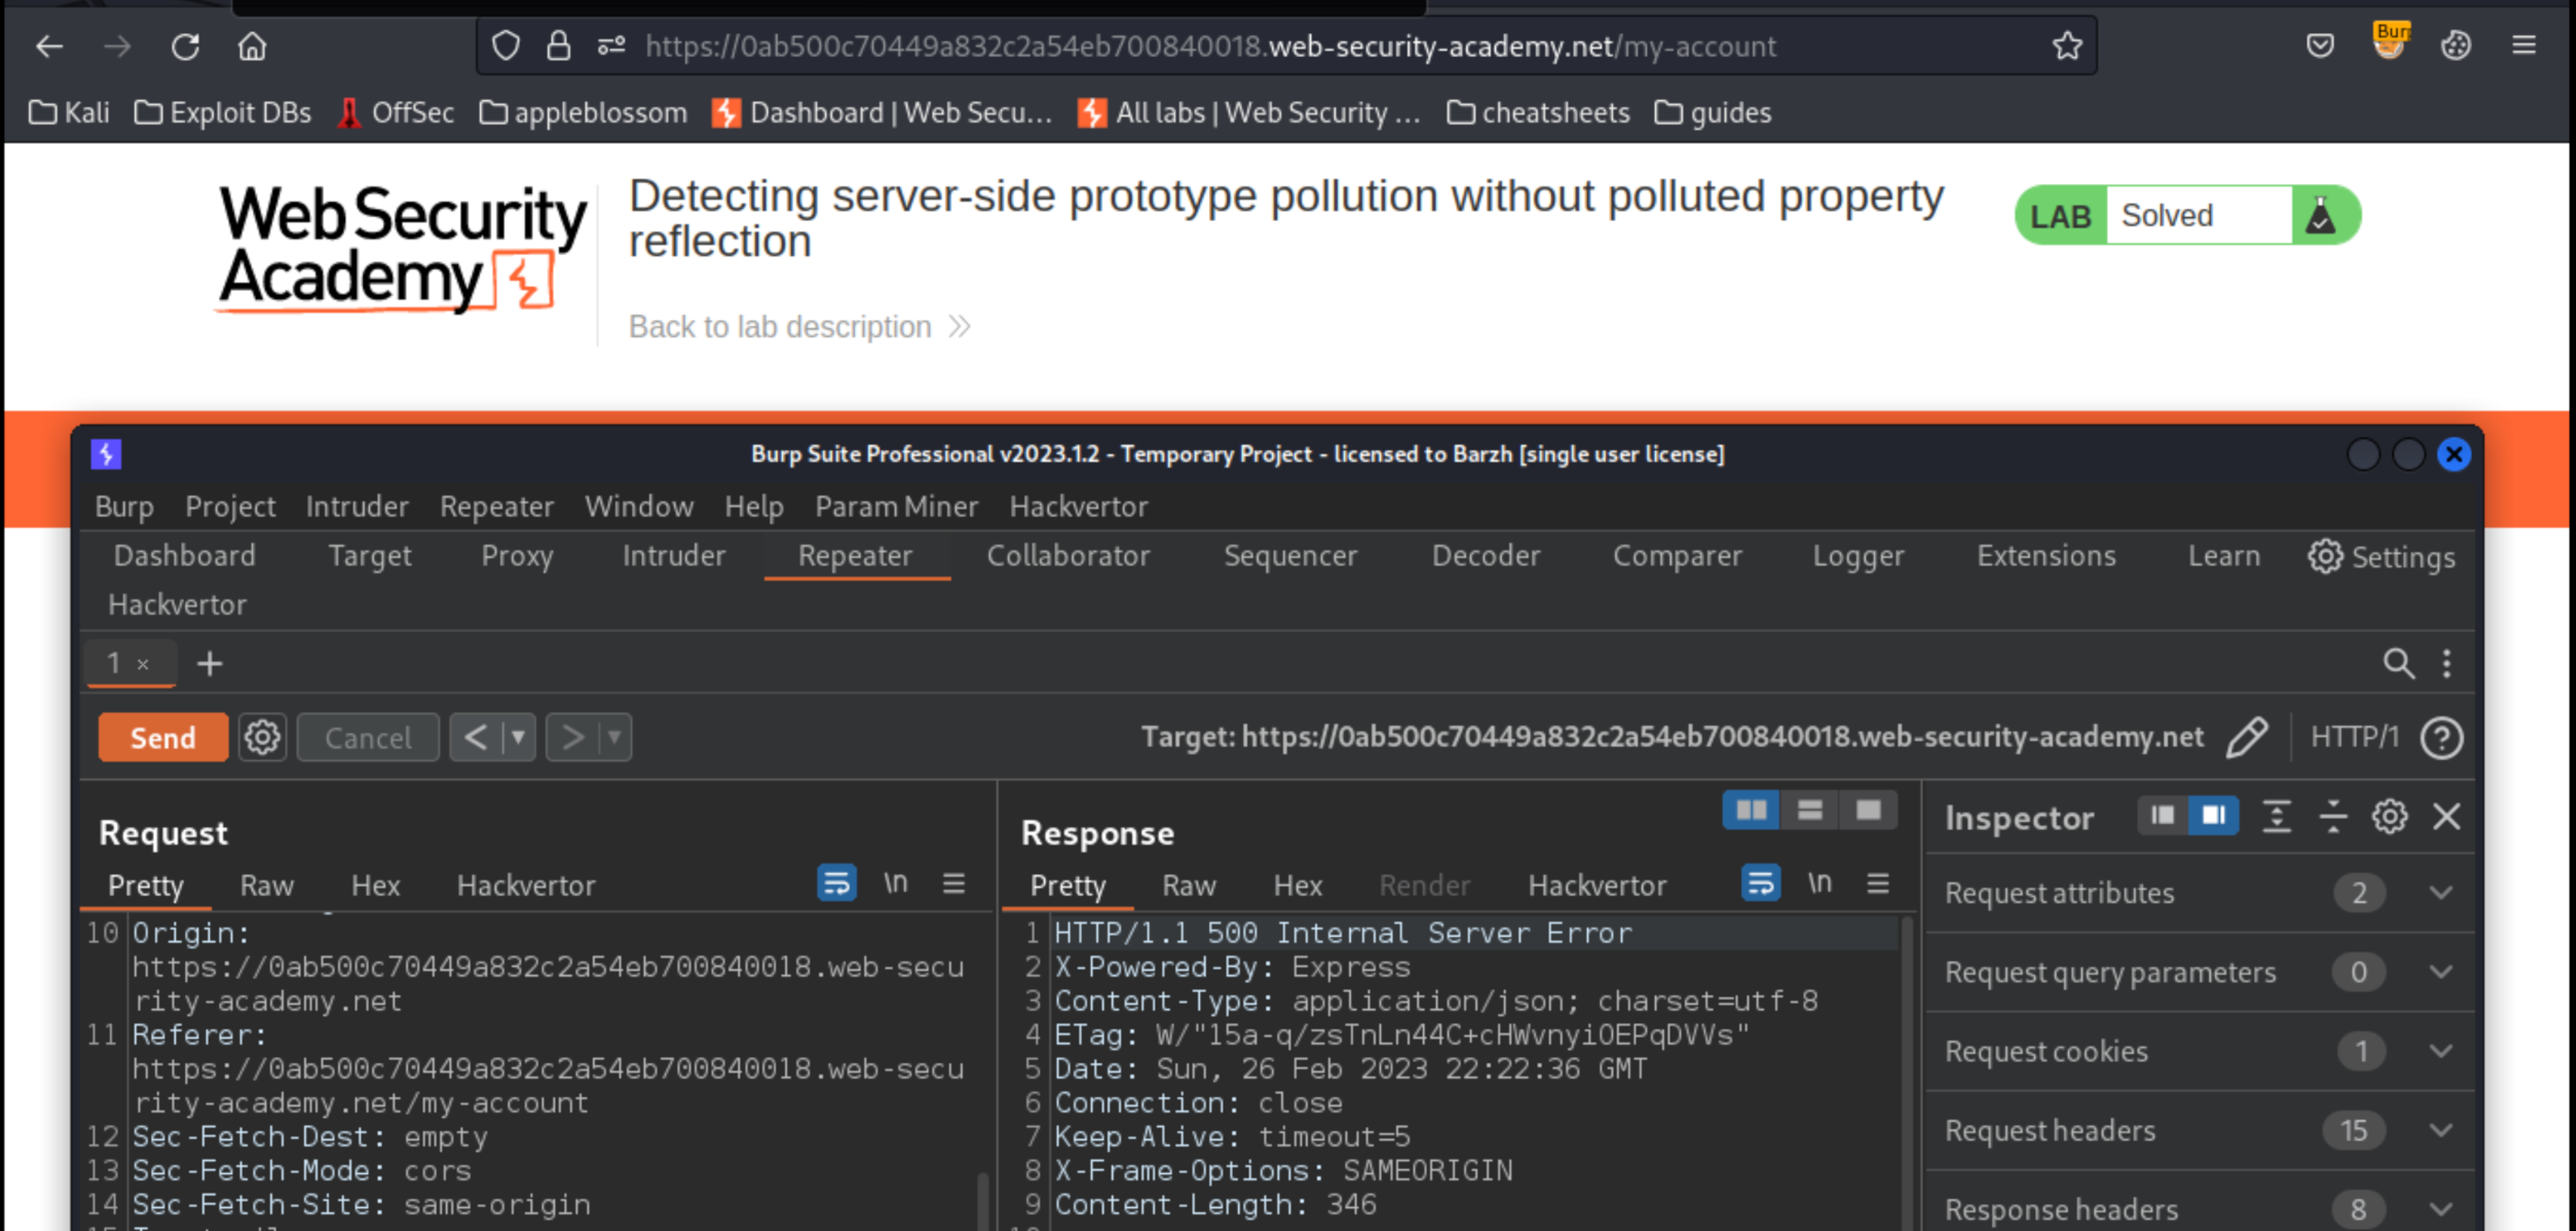The height and width of the screenshot is (1231, 2576).
Task: Select combined tabbed request/response layout
Action: tap(1868, 810)
